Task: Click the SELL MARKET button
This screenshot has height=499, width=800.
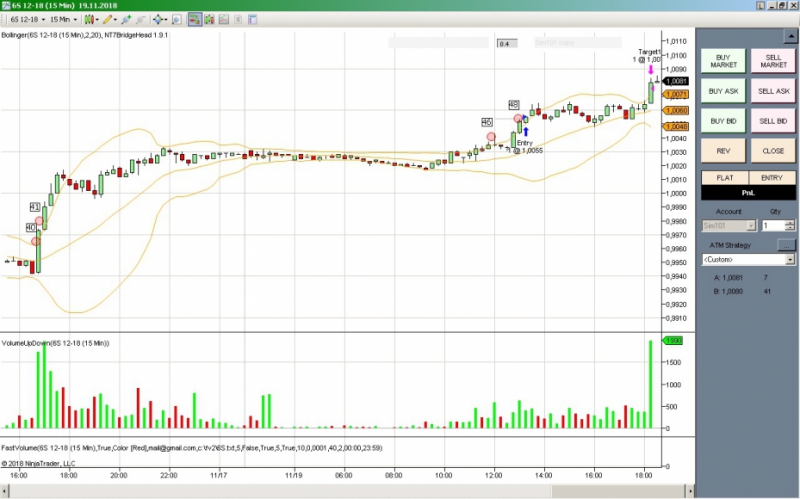Action: [x=773, y=61]
